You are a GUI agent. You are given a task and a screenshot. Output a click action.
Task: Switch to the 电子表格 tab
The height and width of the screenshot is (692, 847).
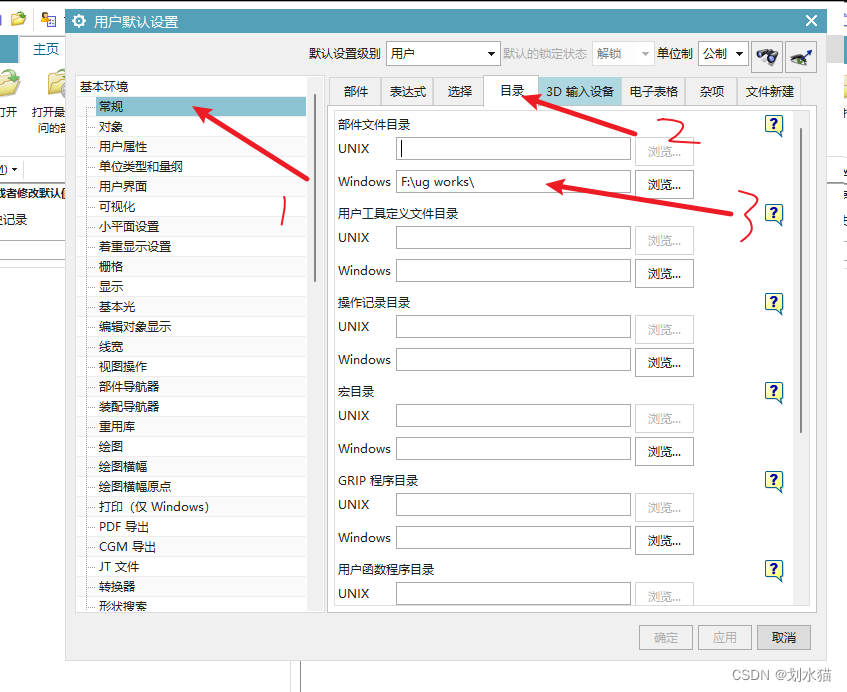pyautogui.click(x=654, y=91)
